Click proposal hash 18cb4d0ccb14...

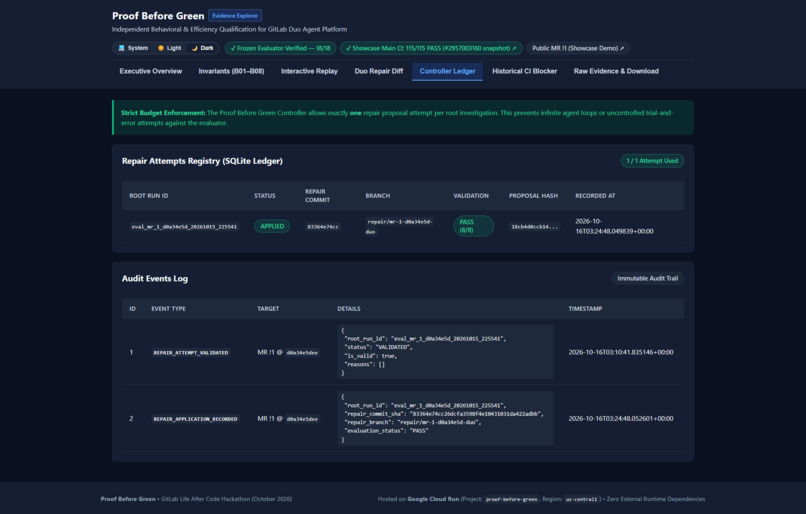pyautogui.click(x=534, y=227)
